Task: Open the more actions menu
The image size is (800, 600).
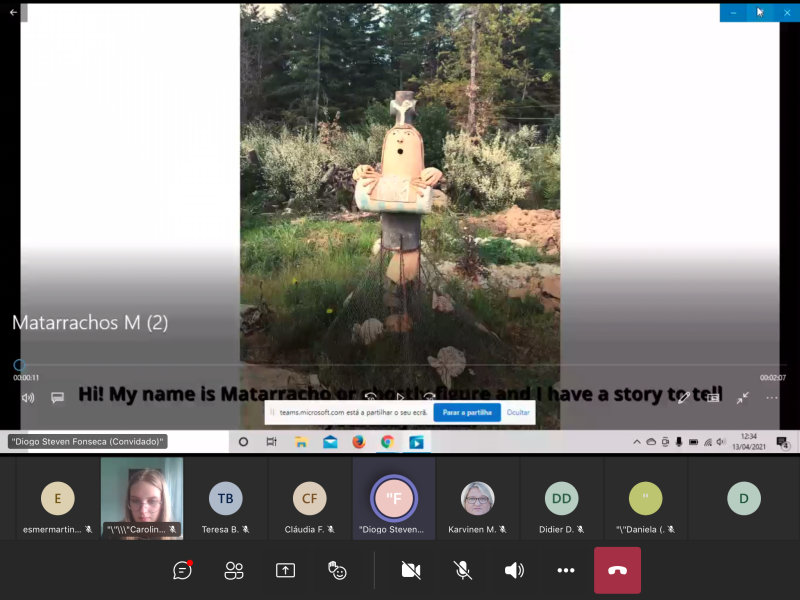Action: [566, 570]
